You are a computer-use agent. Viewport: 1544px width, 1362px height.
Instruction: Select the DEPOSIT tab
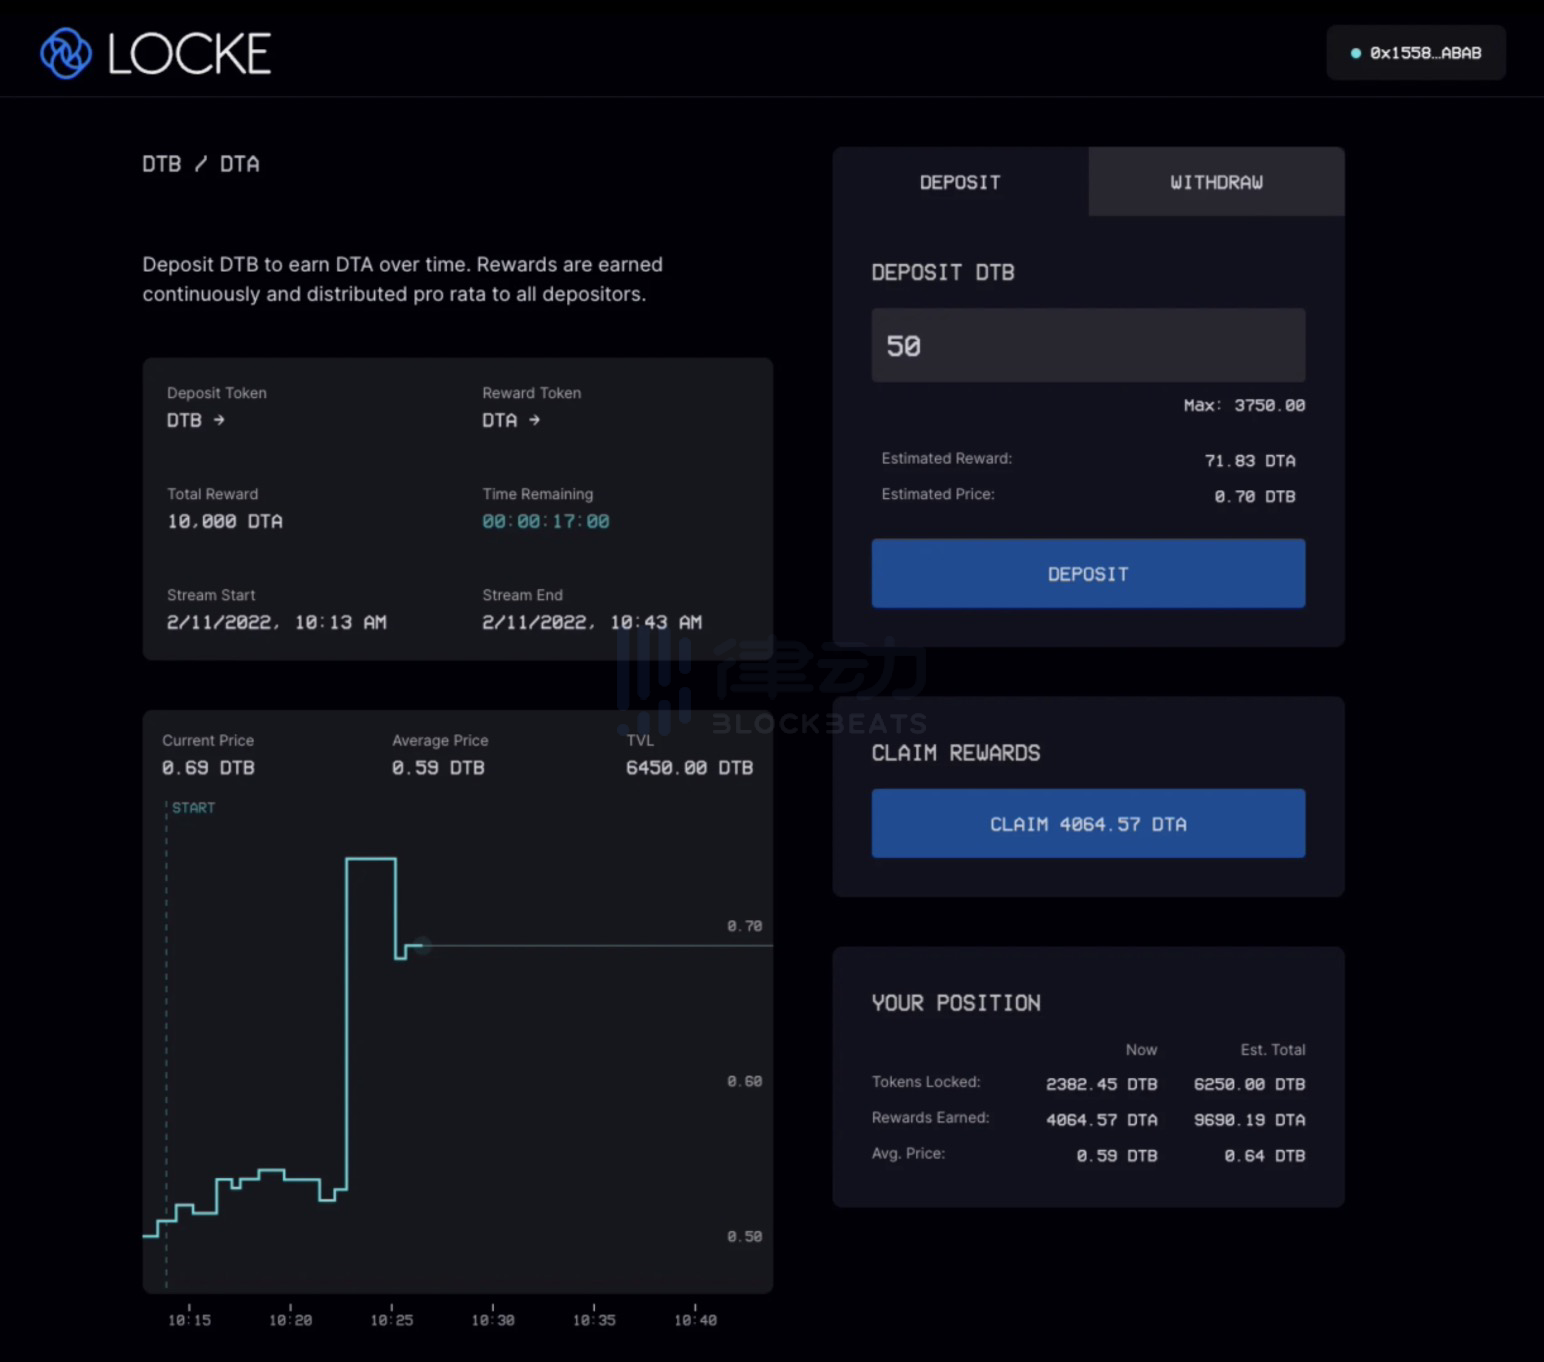point(959,182)
